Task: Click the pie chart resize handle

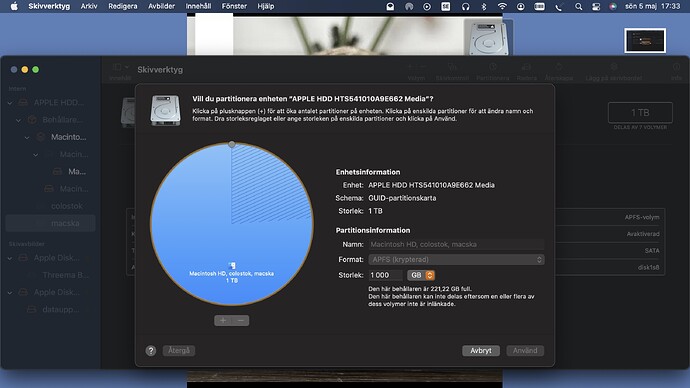Action: pos(232,144)
